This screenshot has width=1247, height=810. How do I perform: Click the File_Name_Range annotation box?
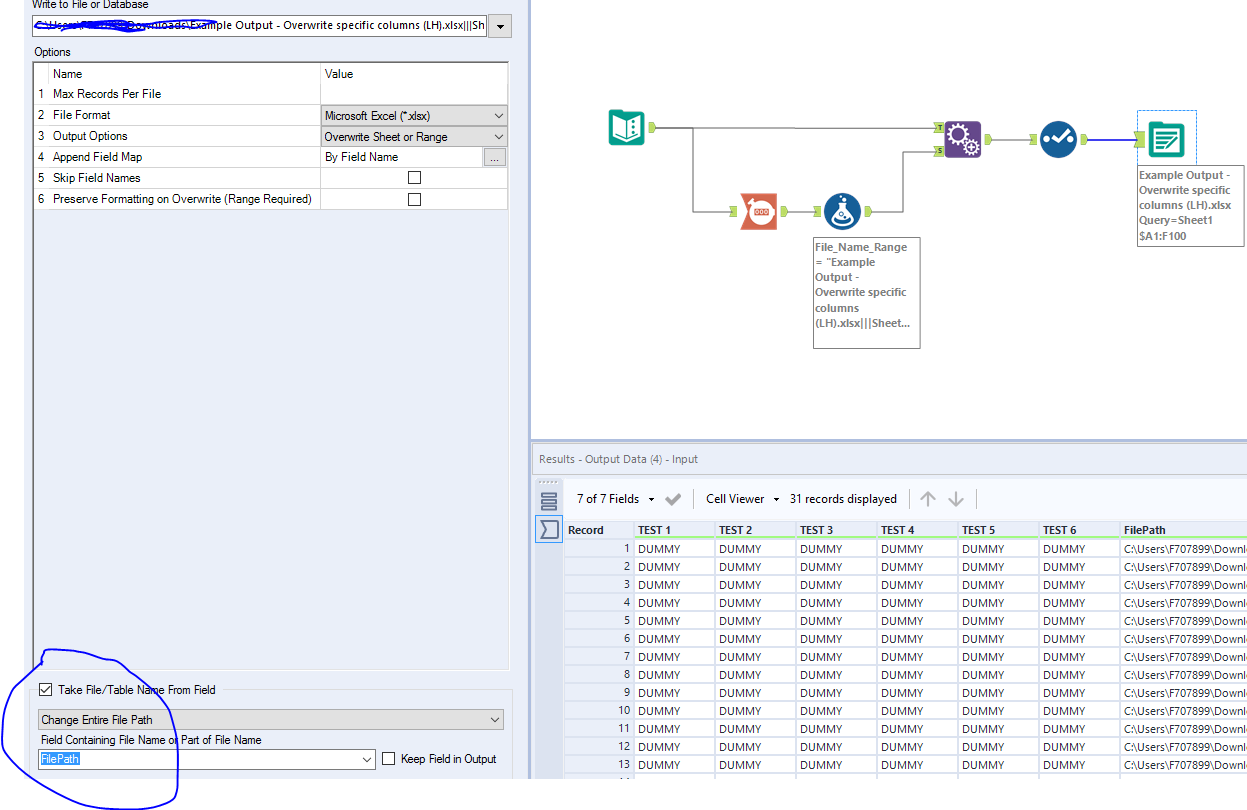pyautogui.click(x=866, y=292)
